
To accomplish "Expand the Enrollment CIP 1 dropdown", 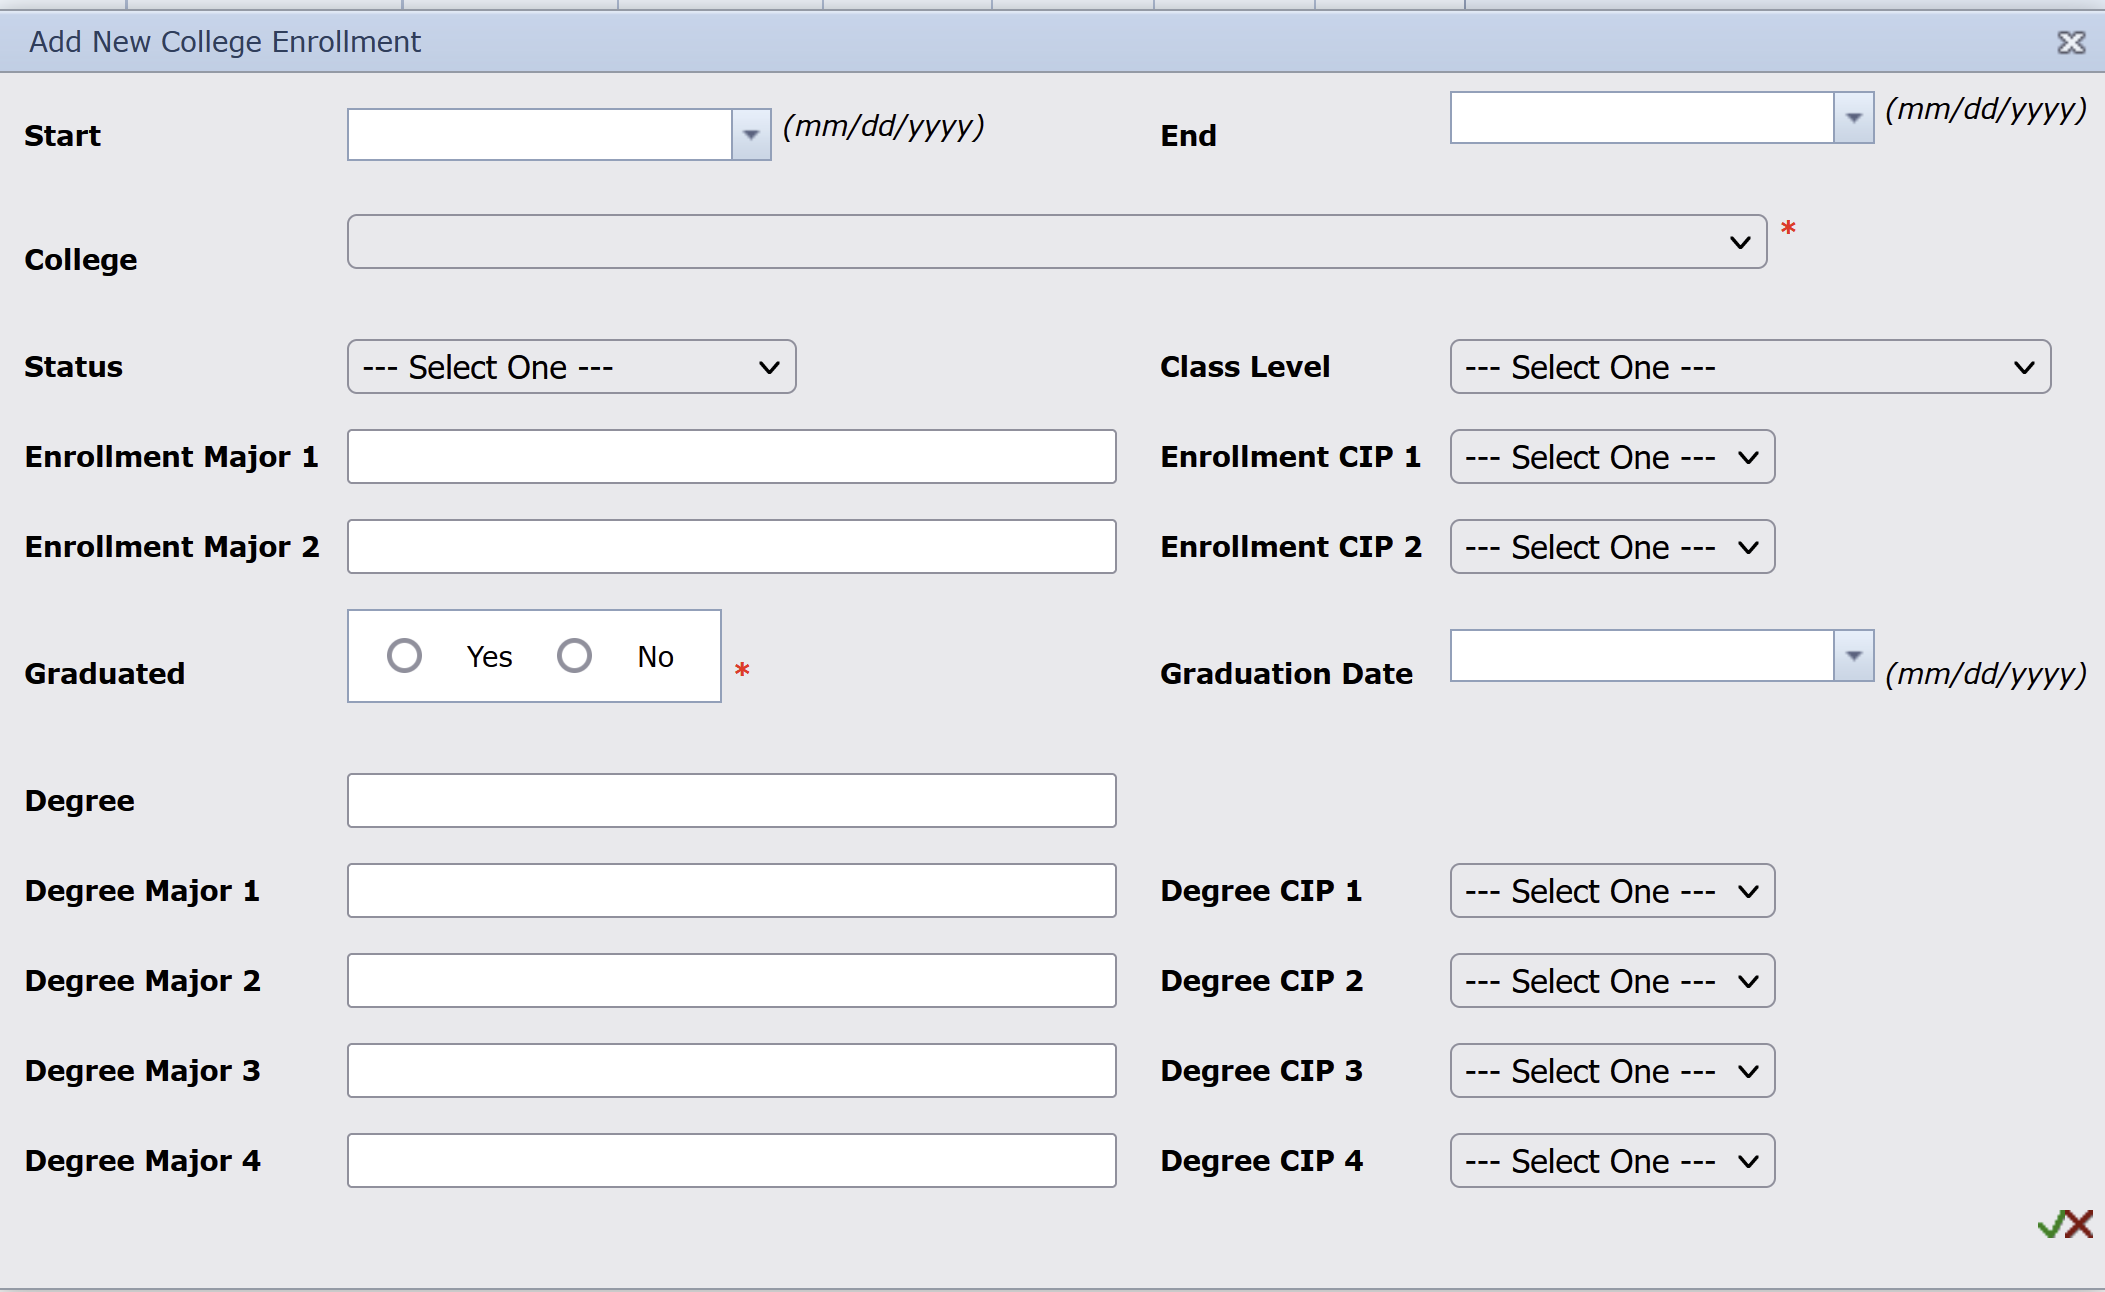I will coord(1611,457).
